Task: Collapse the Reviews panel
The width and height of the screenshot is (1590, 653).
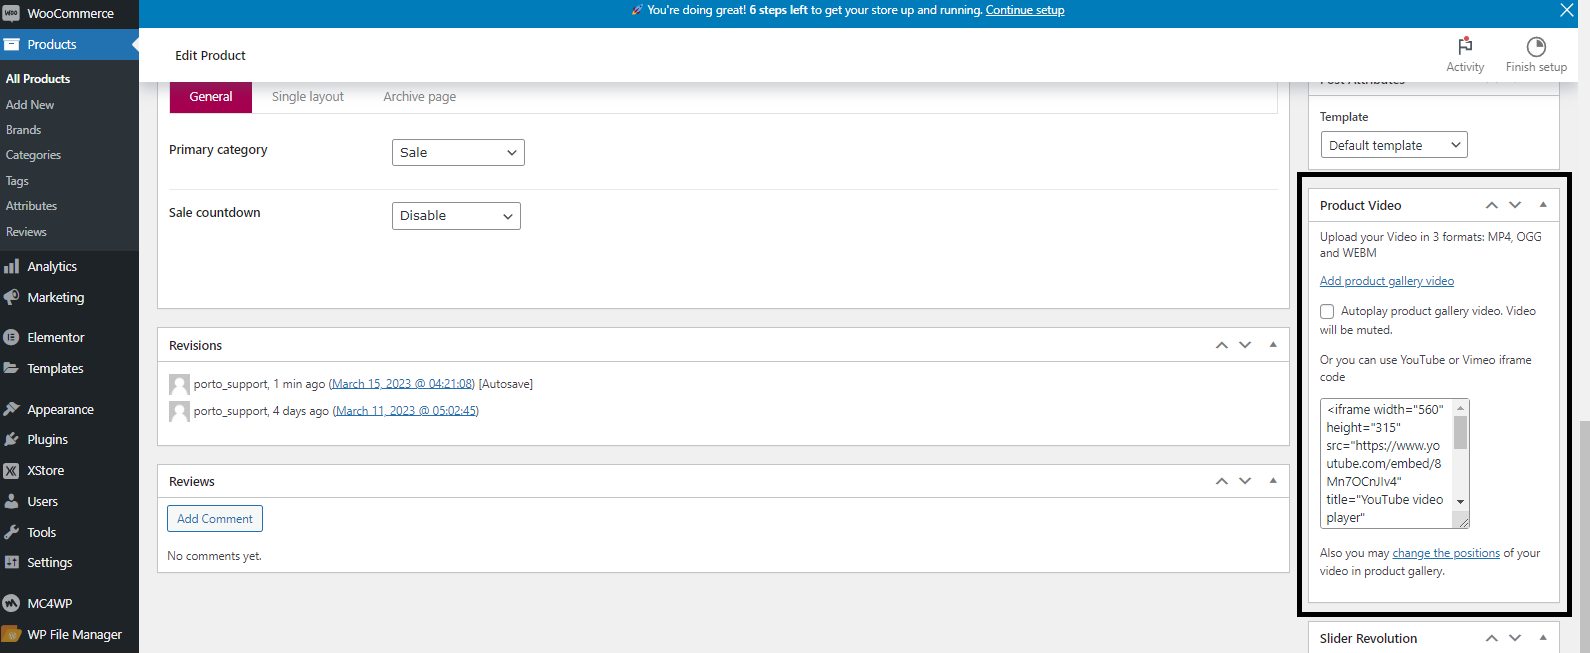Action: coord(1273,480)
